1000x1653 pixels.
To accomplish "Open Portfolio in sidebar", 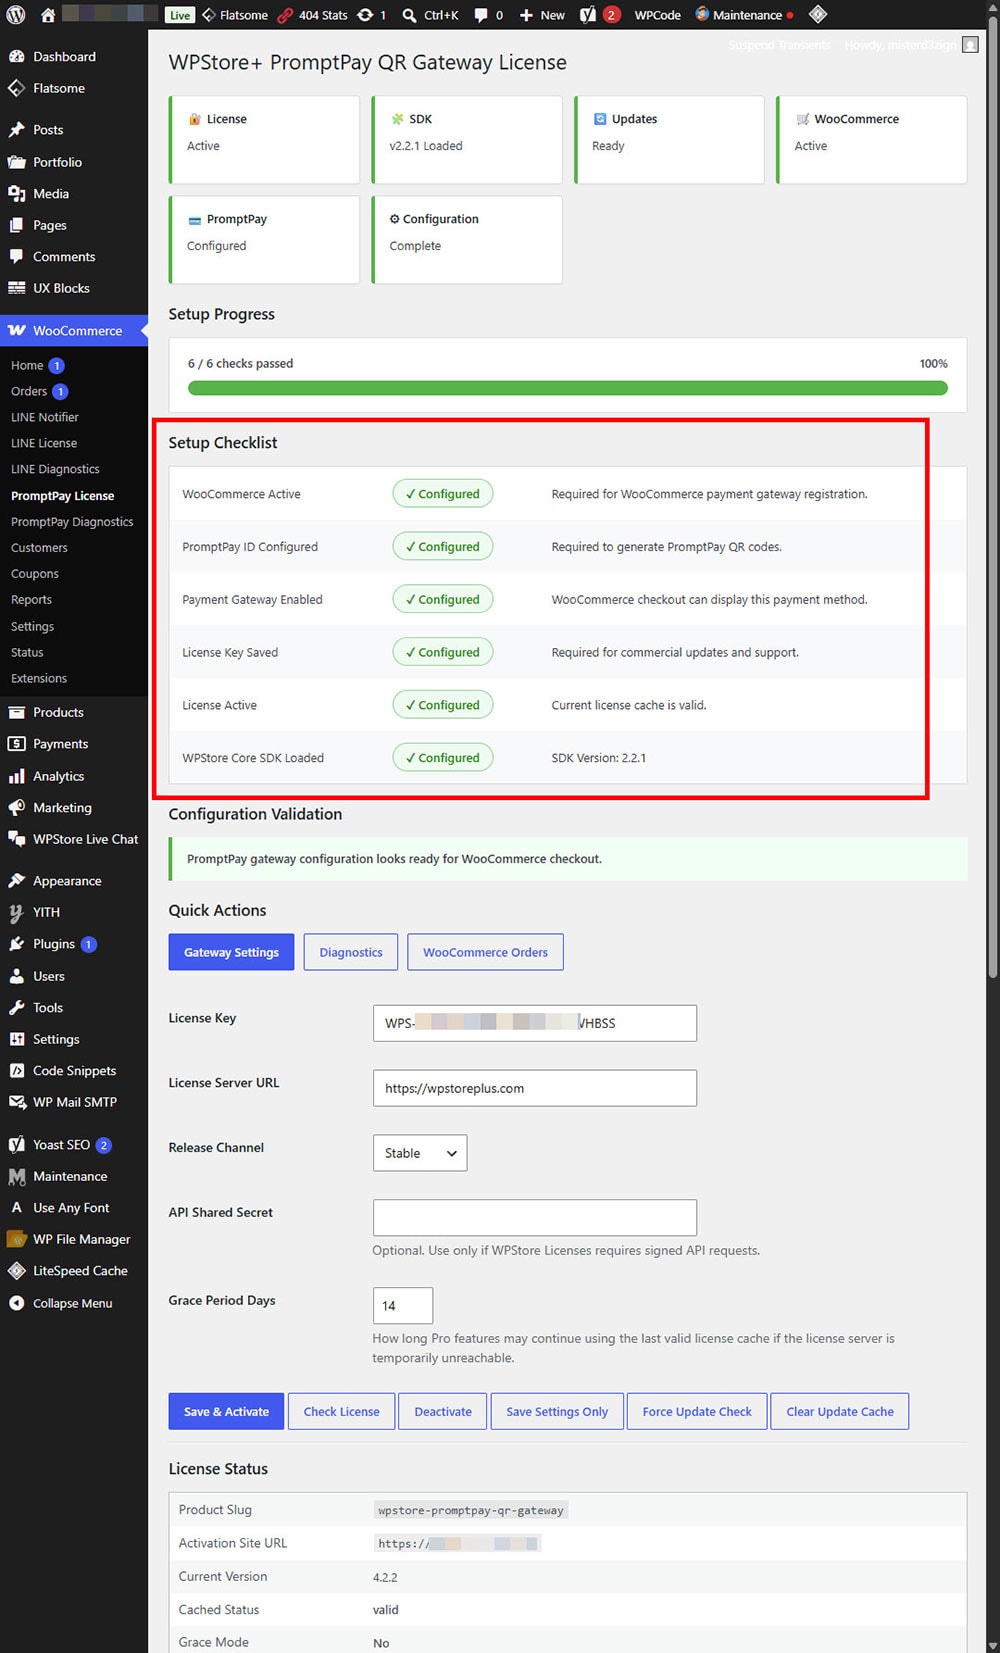I will (57, 162).
